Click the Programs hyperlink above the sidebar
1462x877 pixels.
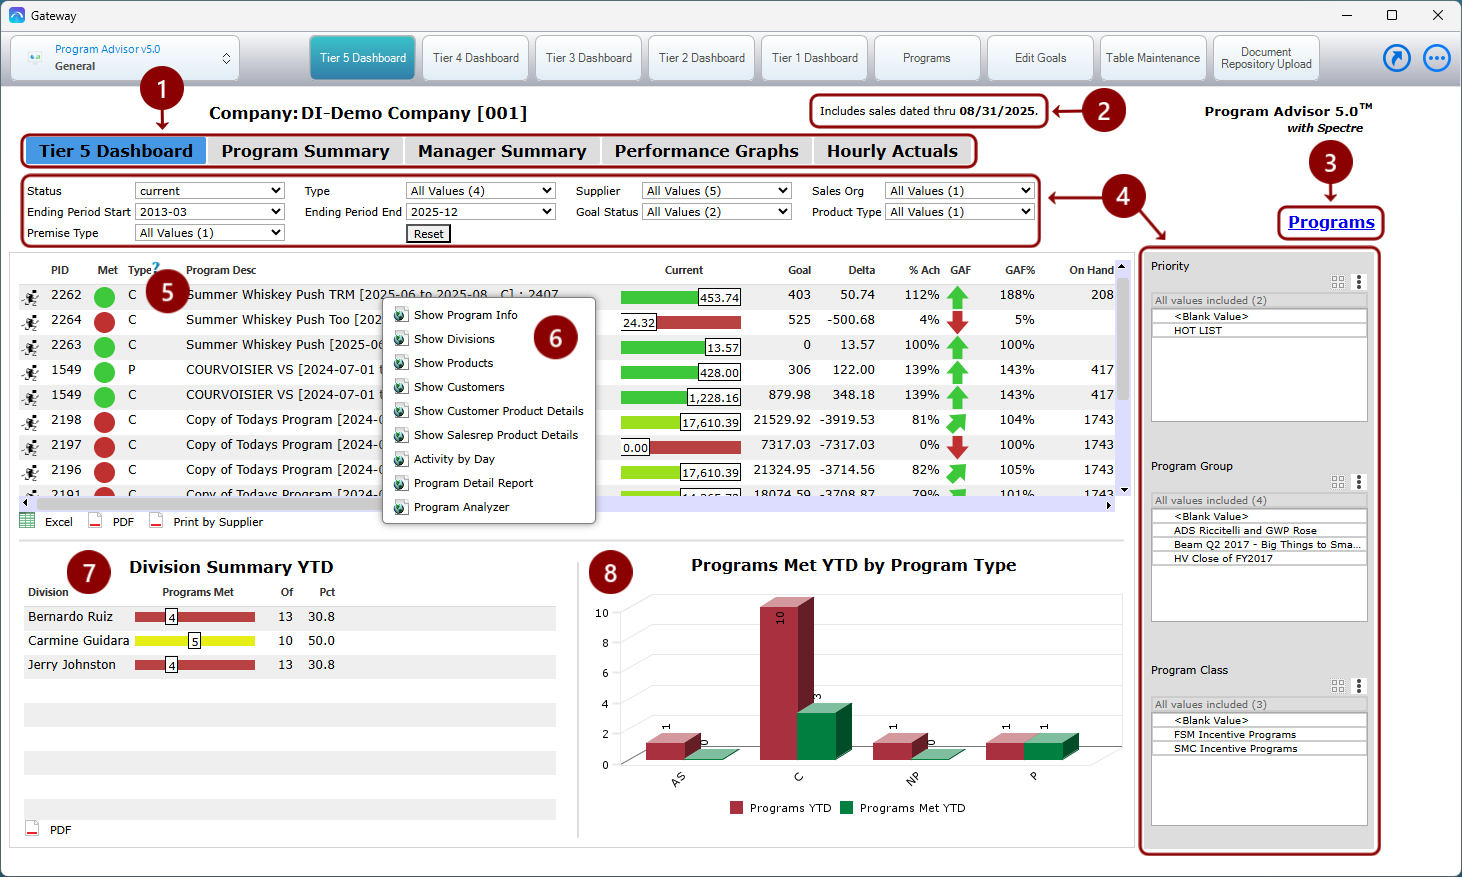click(x=1330, y=222)
